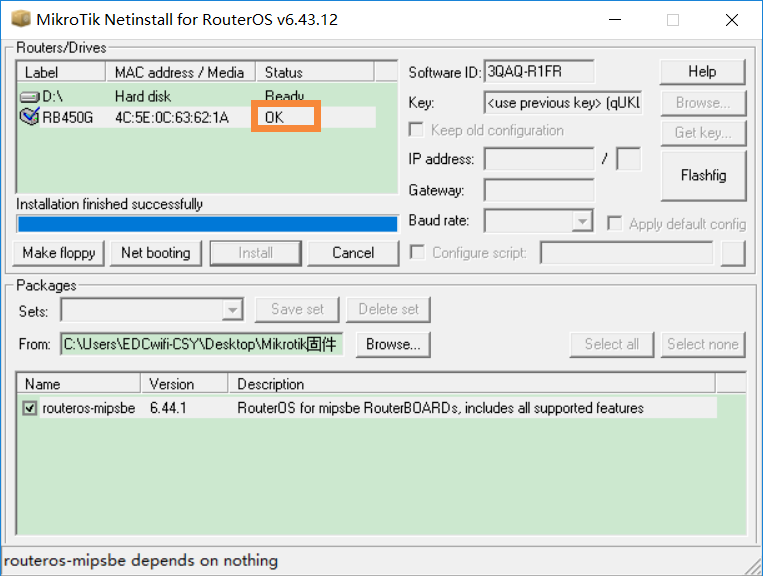Click version 6.44.1 of routeros-mipsbe
763x576 pixels.
[168, 408]
